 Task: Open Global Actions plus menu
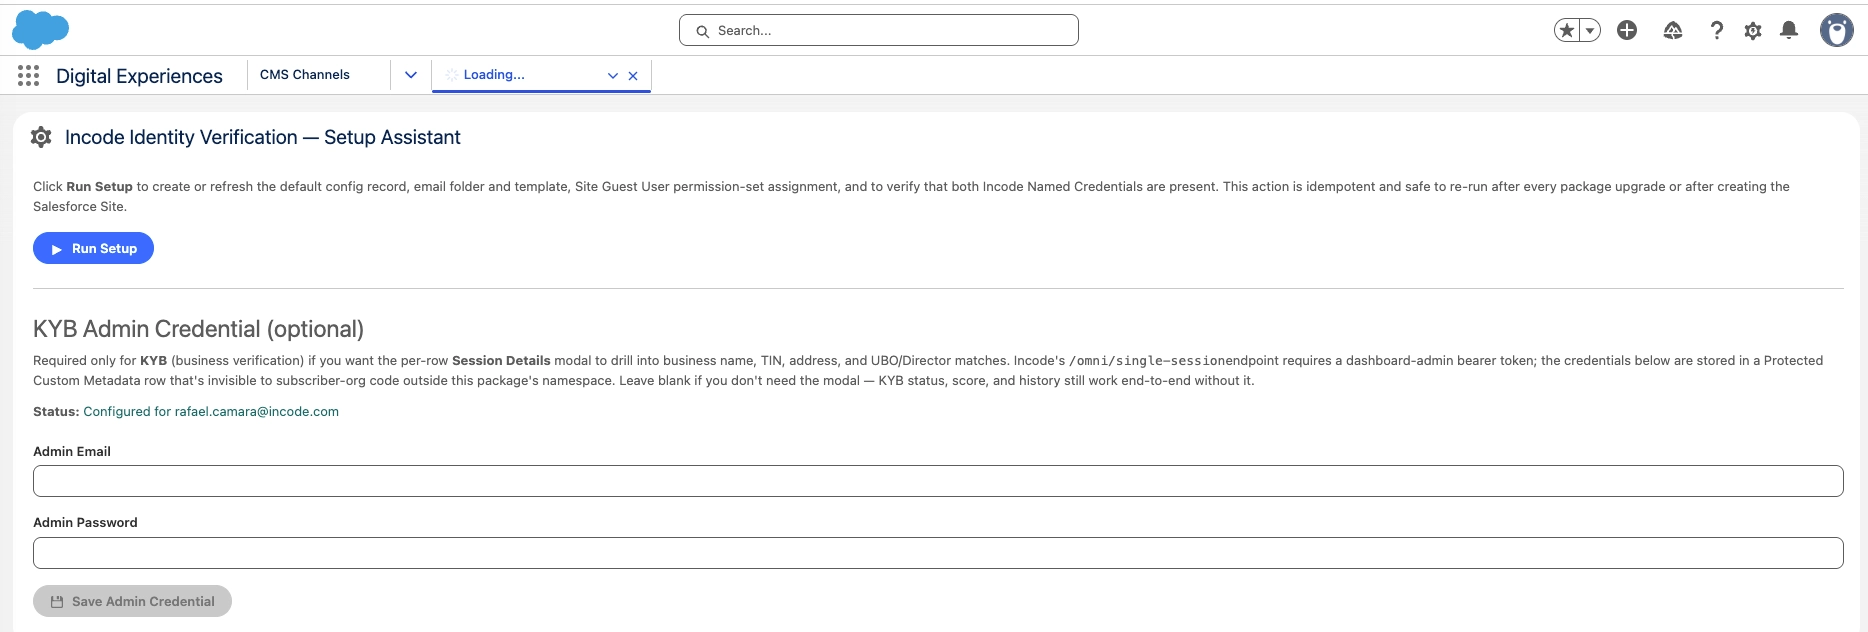pos(1627,30)
